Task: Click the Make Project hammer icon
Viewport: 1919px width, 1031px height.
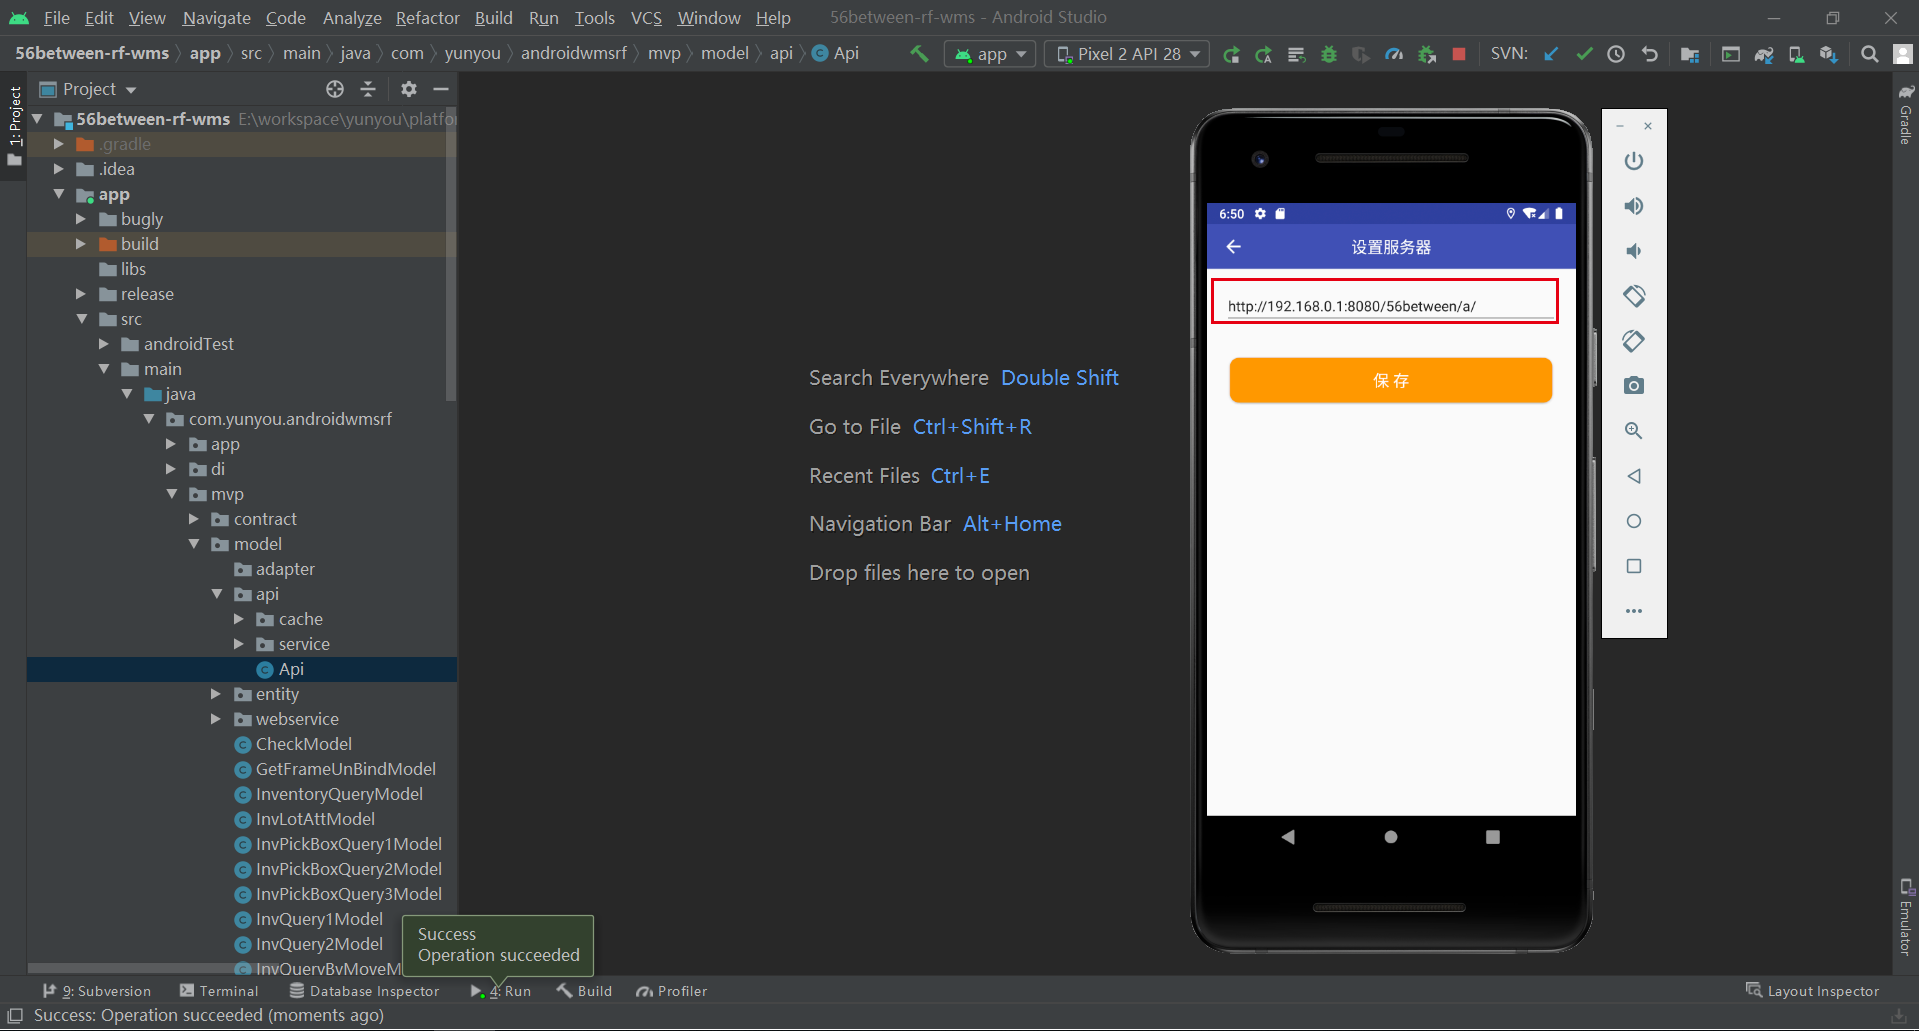Action: click(x=918, y=54)
